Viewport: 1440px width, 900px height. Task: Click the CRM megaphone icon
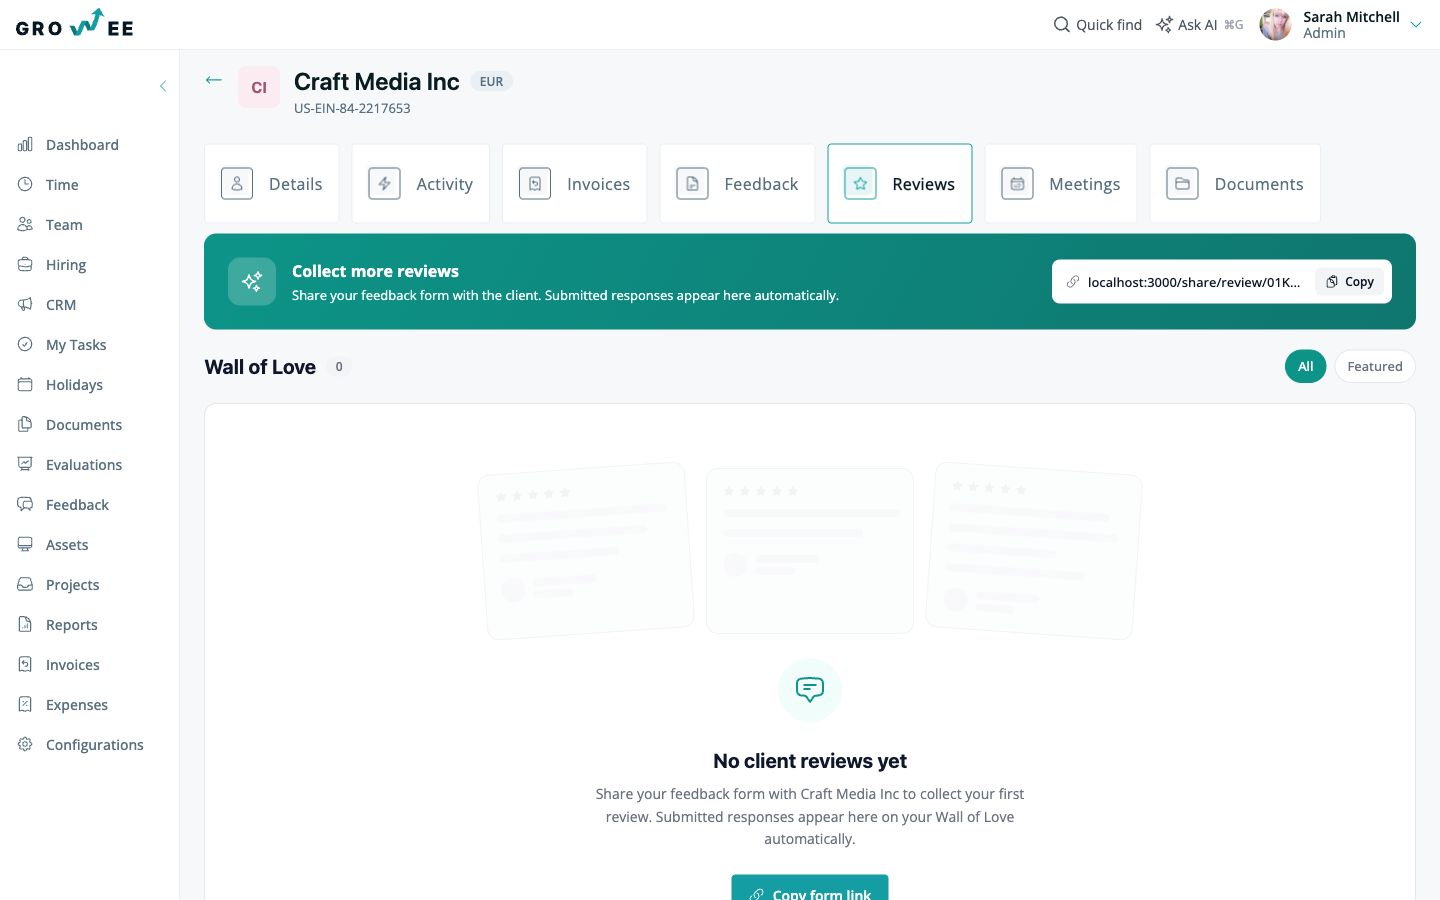[25, 305]
